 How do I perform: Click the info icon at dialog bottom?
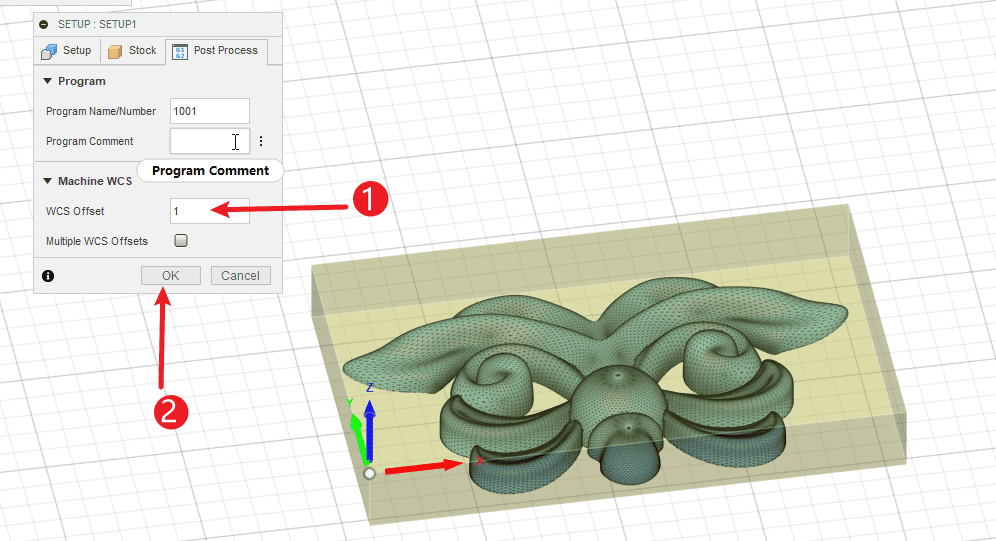(48, 276)
